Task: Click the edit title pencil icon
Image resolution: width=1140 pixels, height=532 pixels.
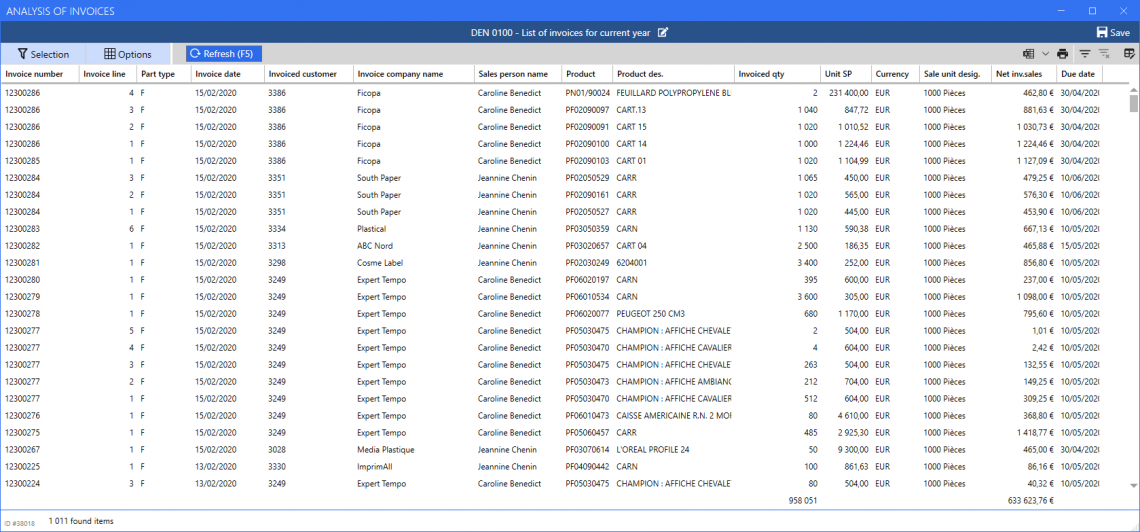Action: coord(662,33)
